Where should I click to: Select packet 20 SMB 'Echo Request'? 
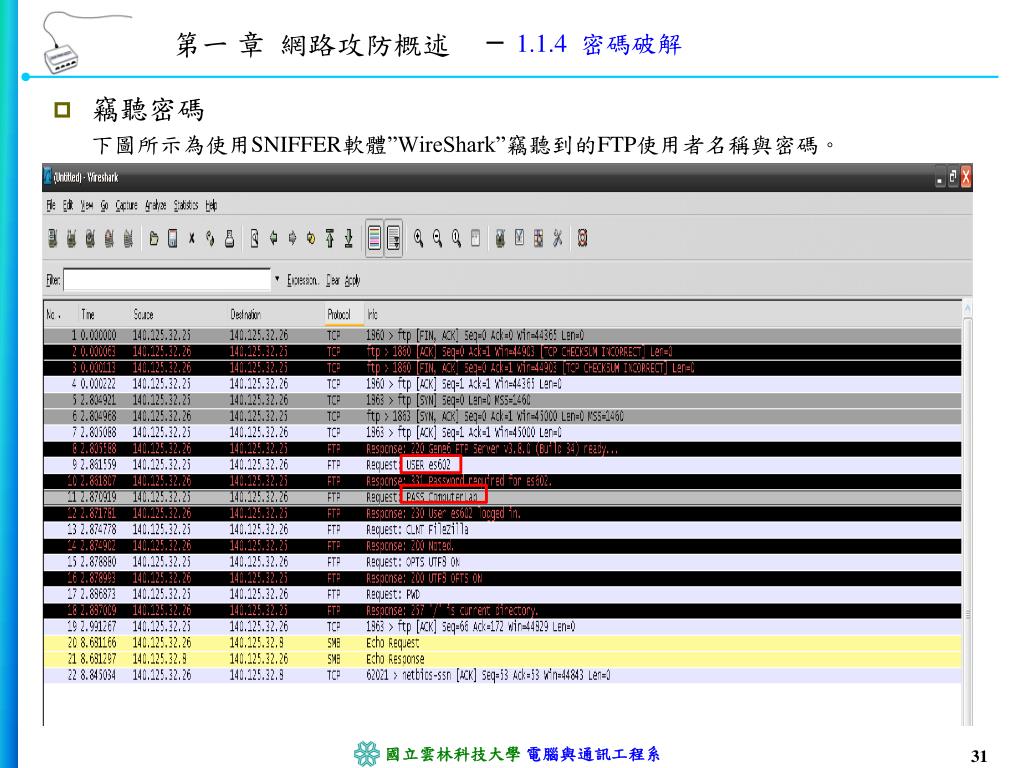point(503,643)
